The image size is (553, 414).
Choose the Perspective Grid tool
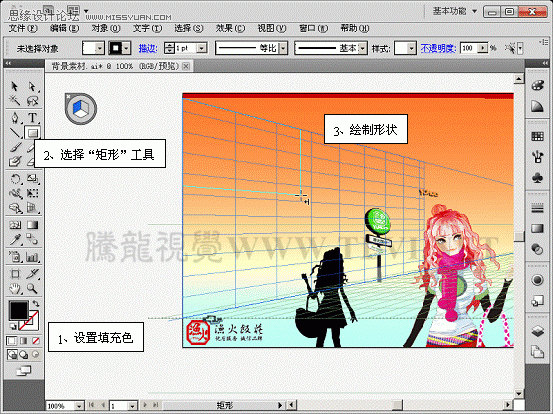(32, 208)
